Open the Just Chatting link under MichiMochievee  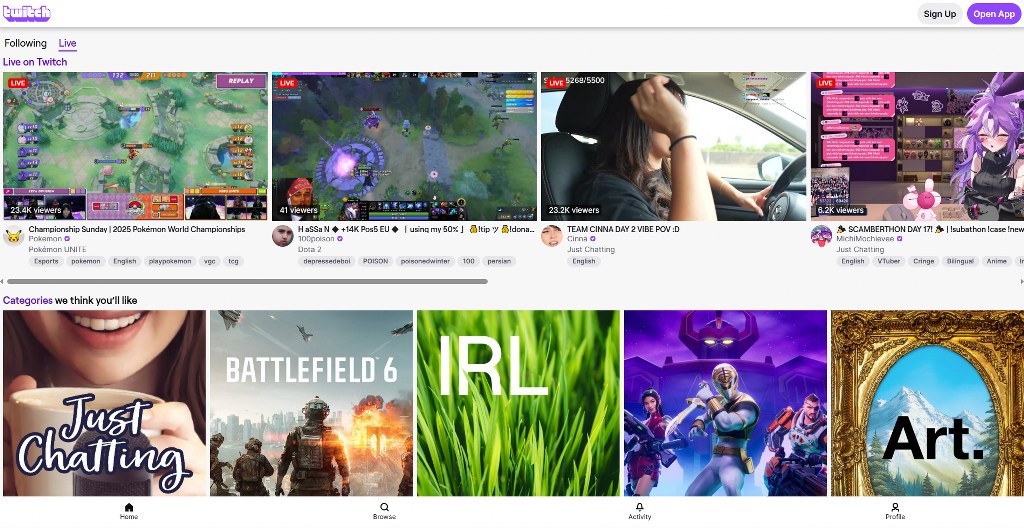pos(860,250)
